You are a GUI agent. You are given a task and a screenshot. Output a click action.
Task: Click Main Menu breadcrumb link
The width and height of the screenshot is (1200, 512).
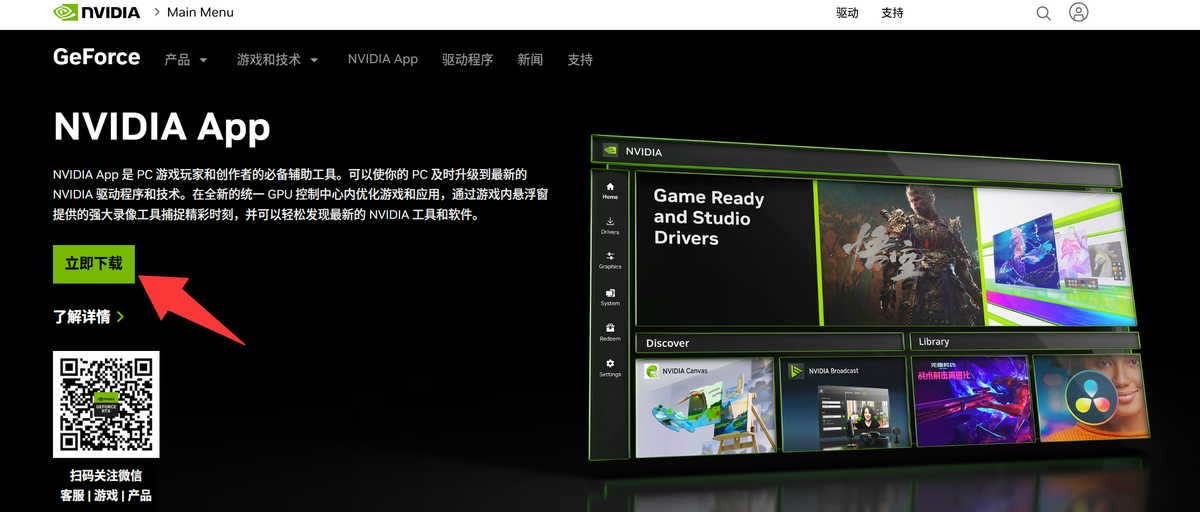[201, 13]
